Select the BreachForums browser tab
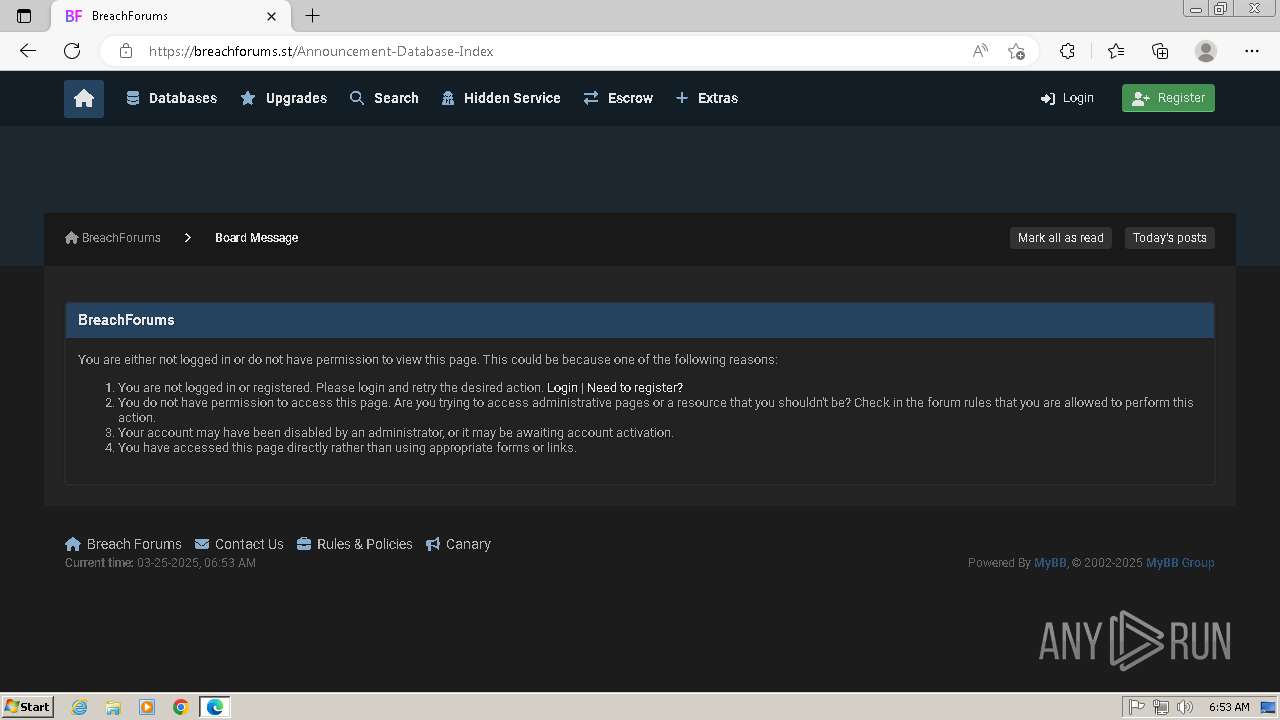 (170, 16)
